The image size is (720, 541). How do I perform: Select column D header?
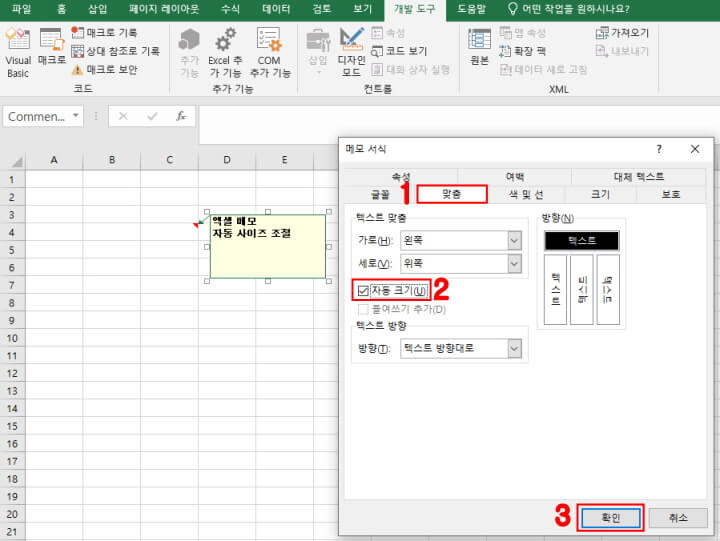[227, 160]
